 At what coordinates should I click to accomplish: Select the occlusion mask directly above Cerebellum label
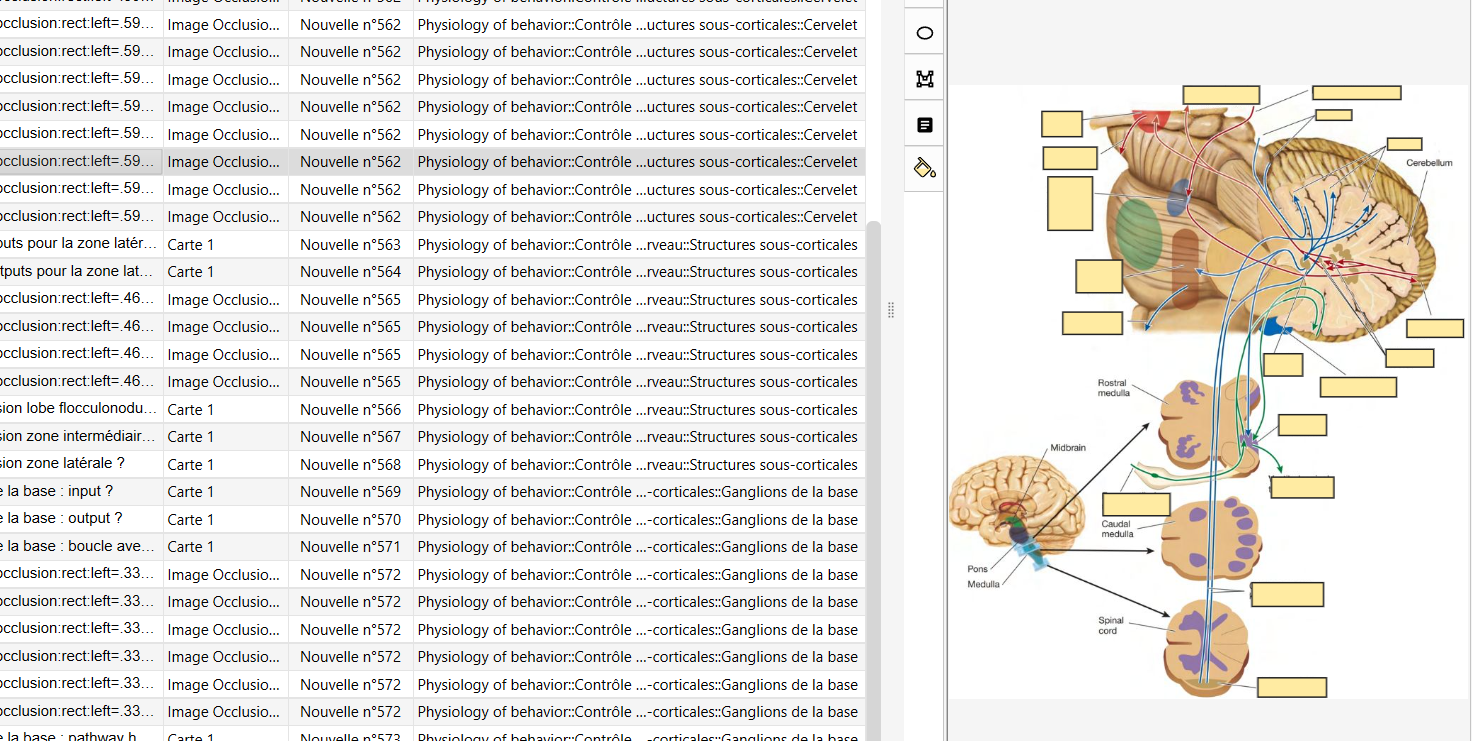point(1404,144)
